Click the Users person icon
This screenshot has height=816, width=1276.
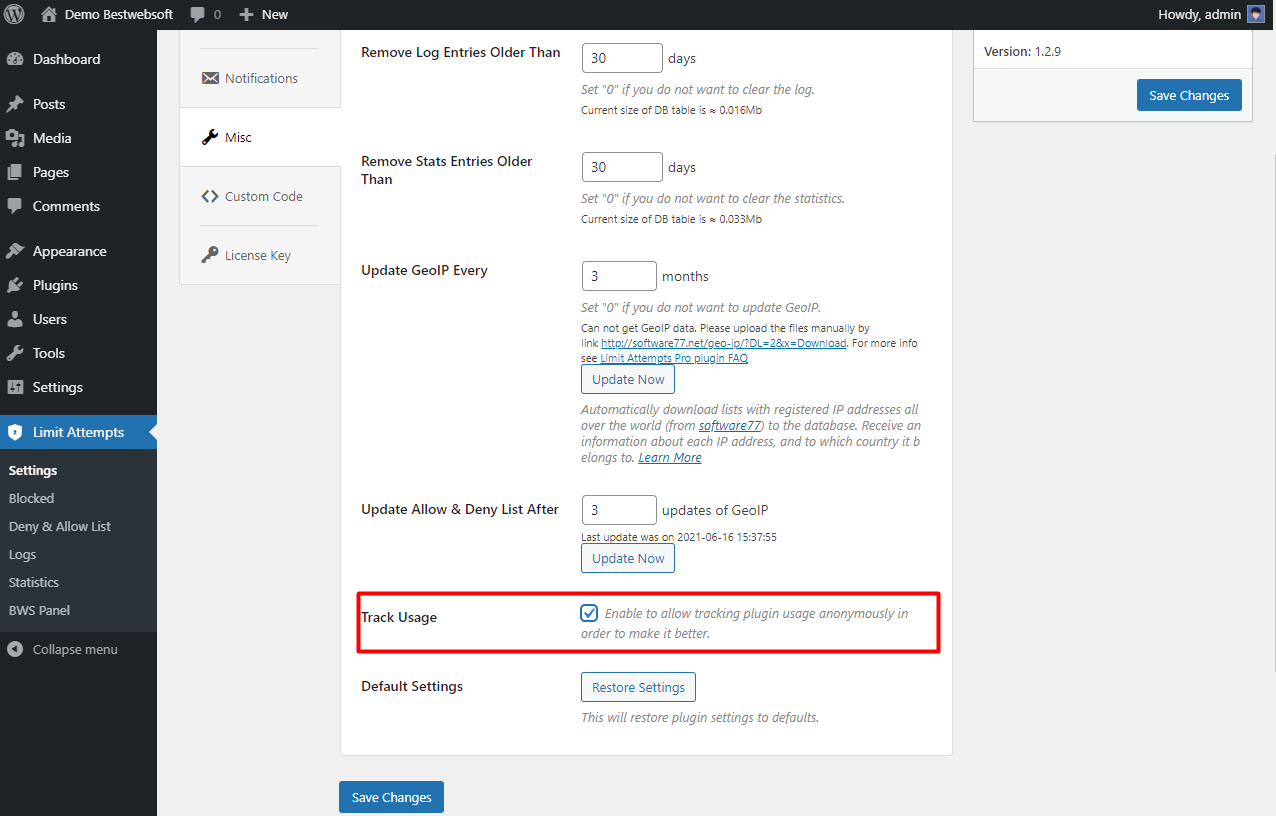coord(15,319)
